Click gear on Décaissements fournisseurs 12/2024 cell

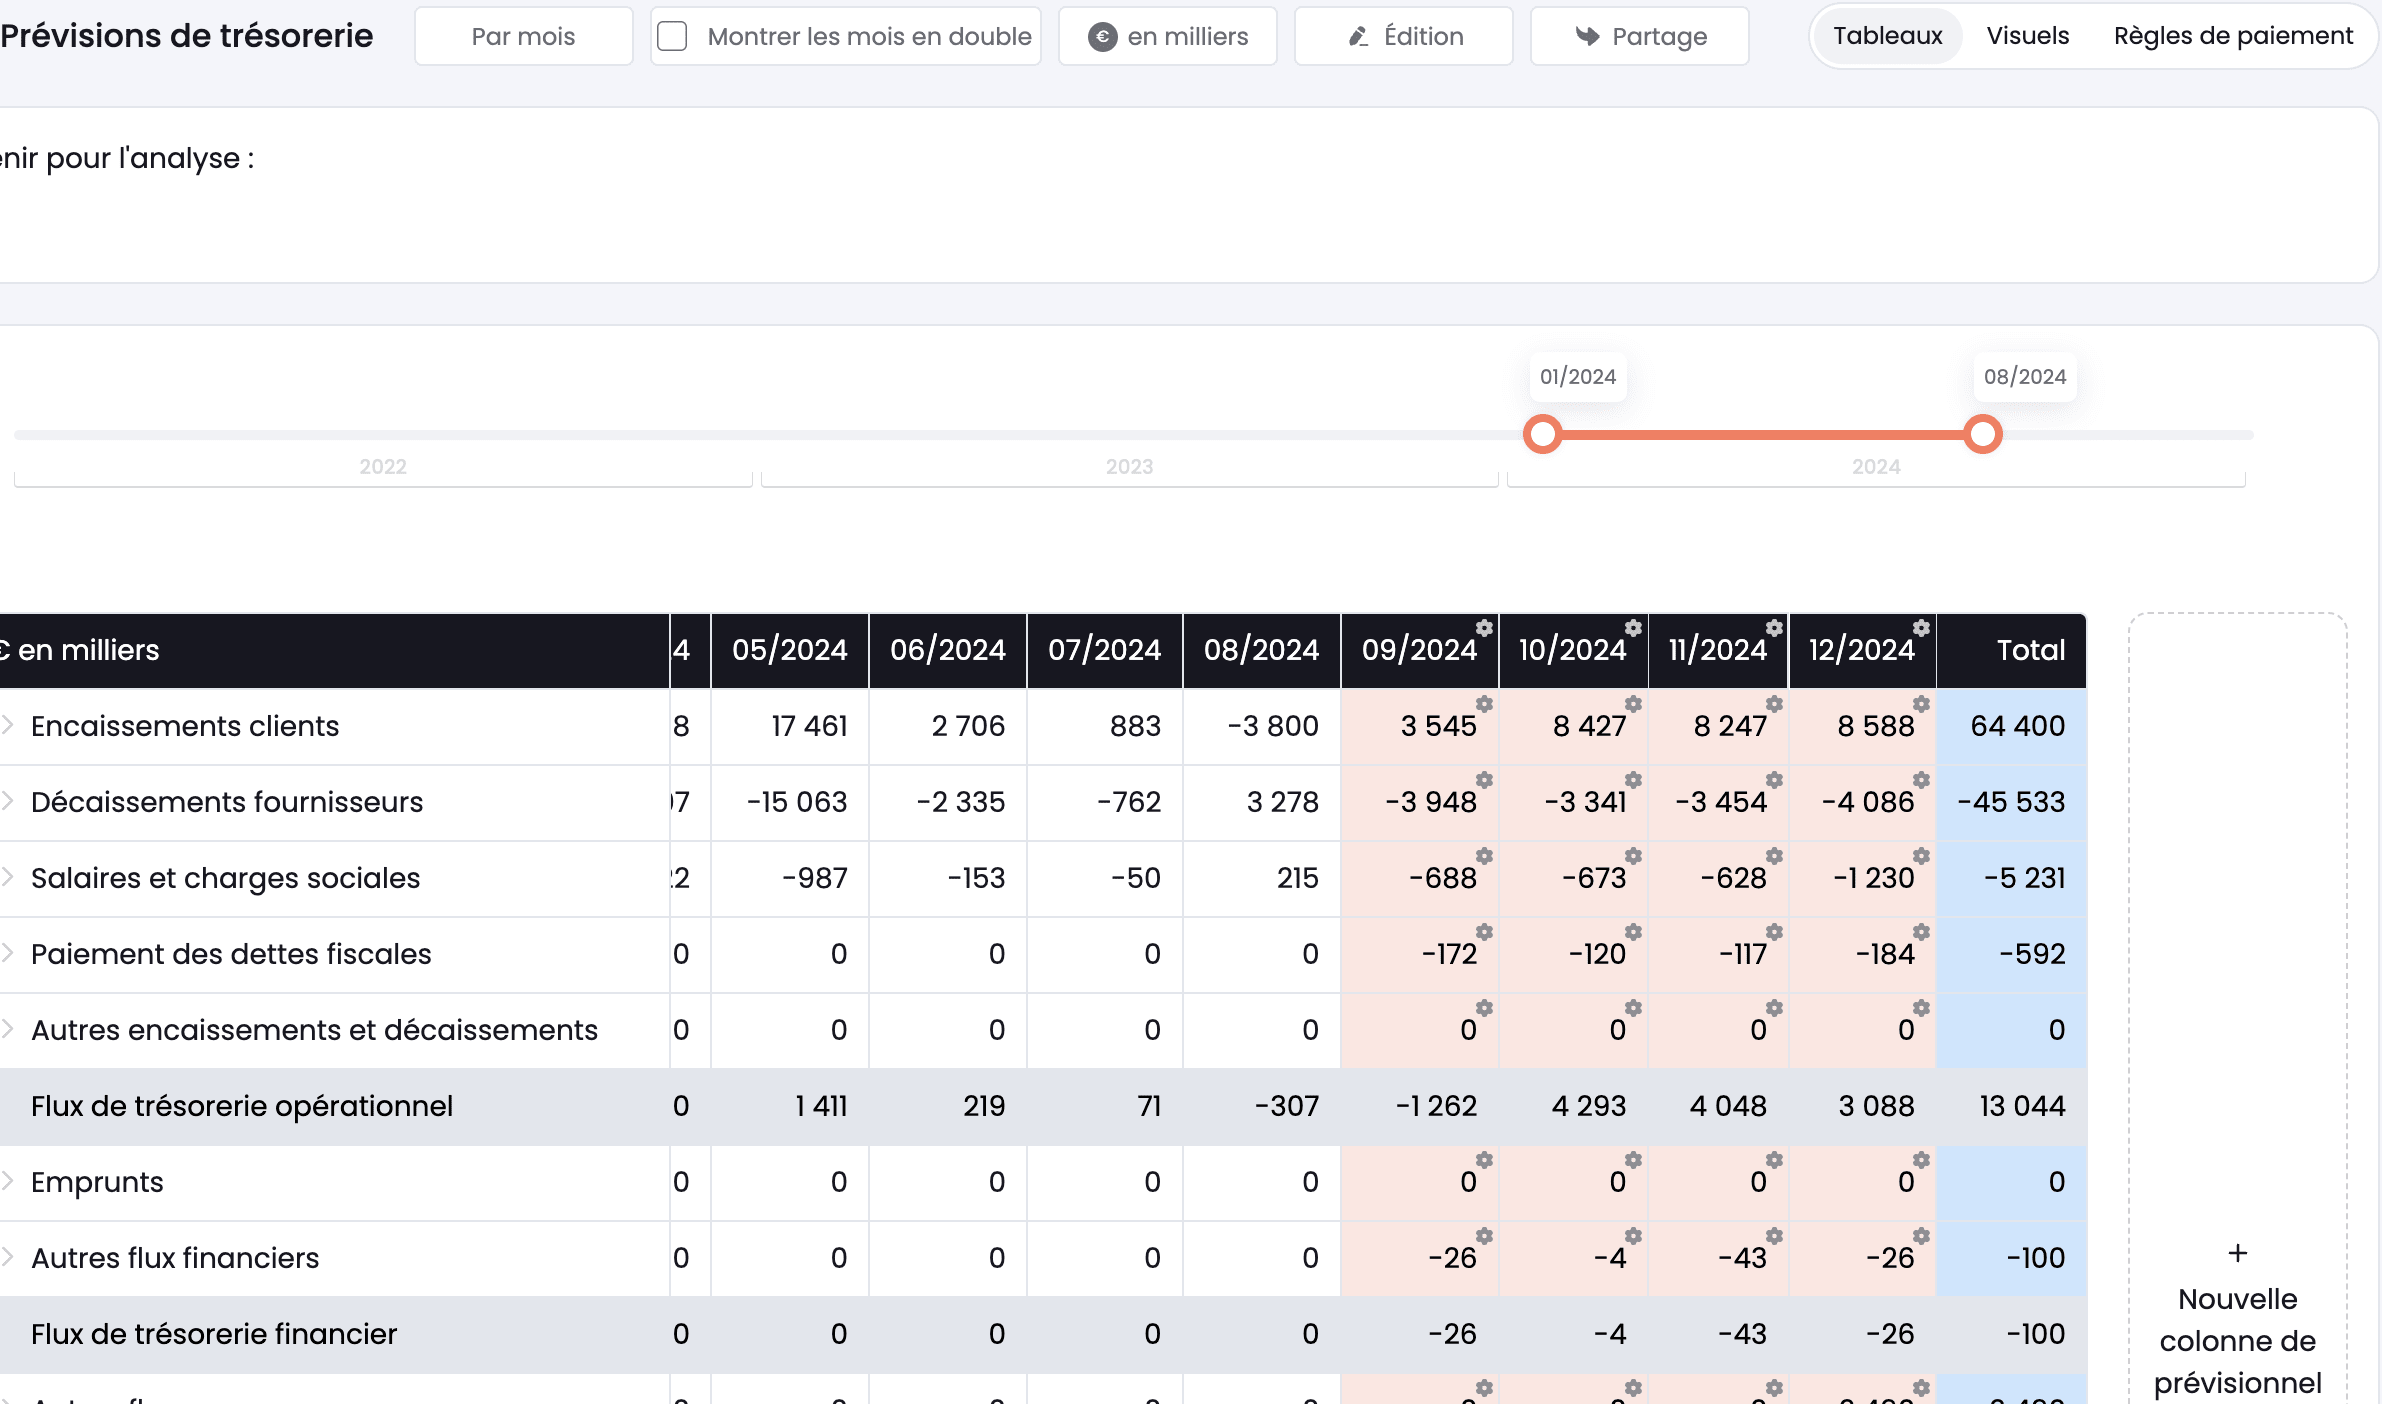(x=1921, y=780)
